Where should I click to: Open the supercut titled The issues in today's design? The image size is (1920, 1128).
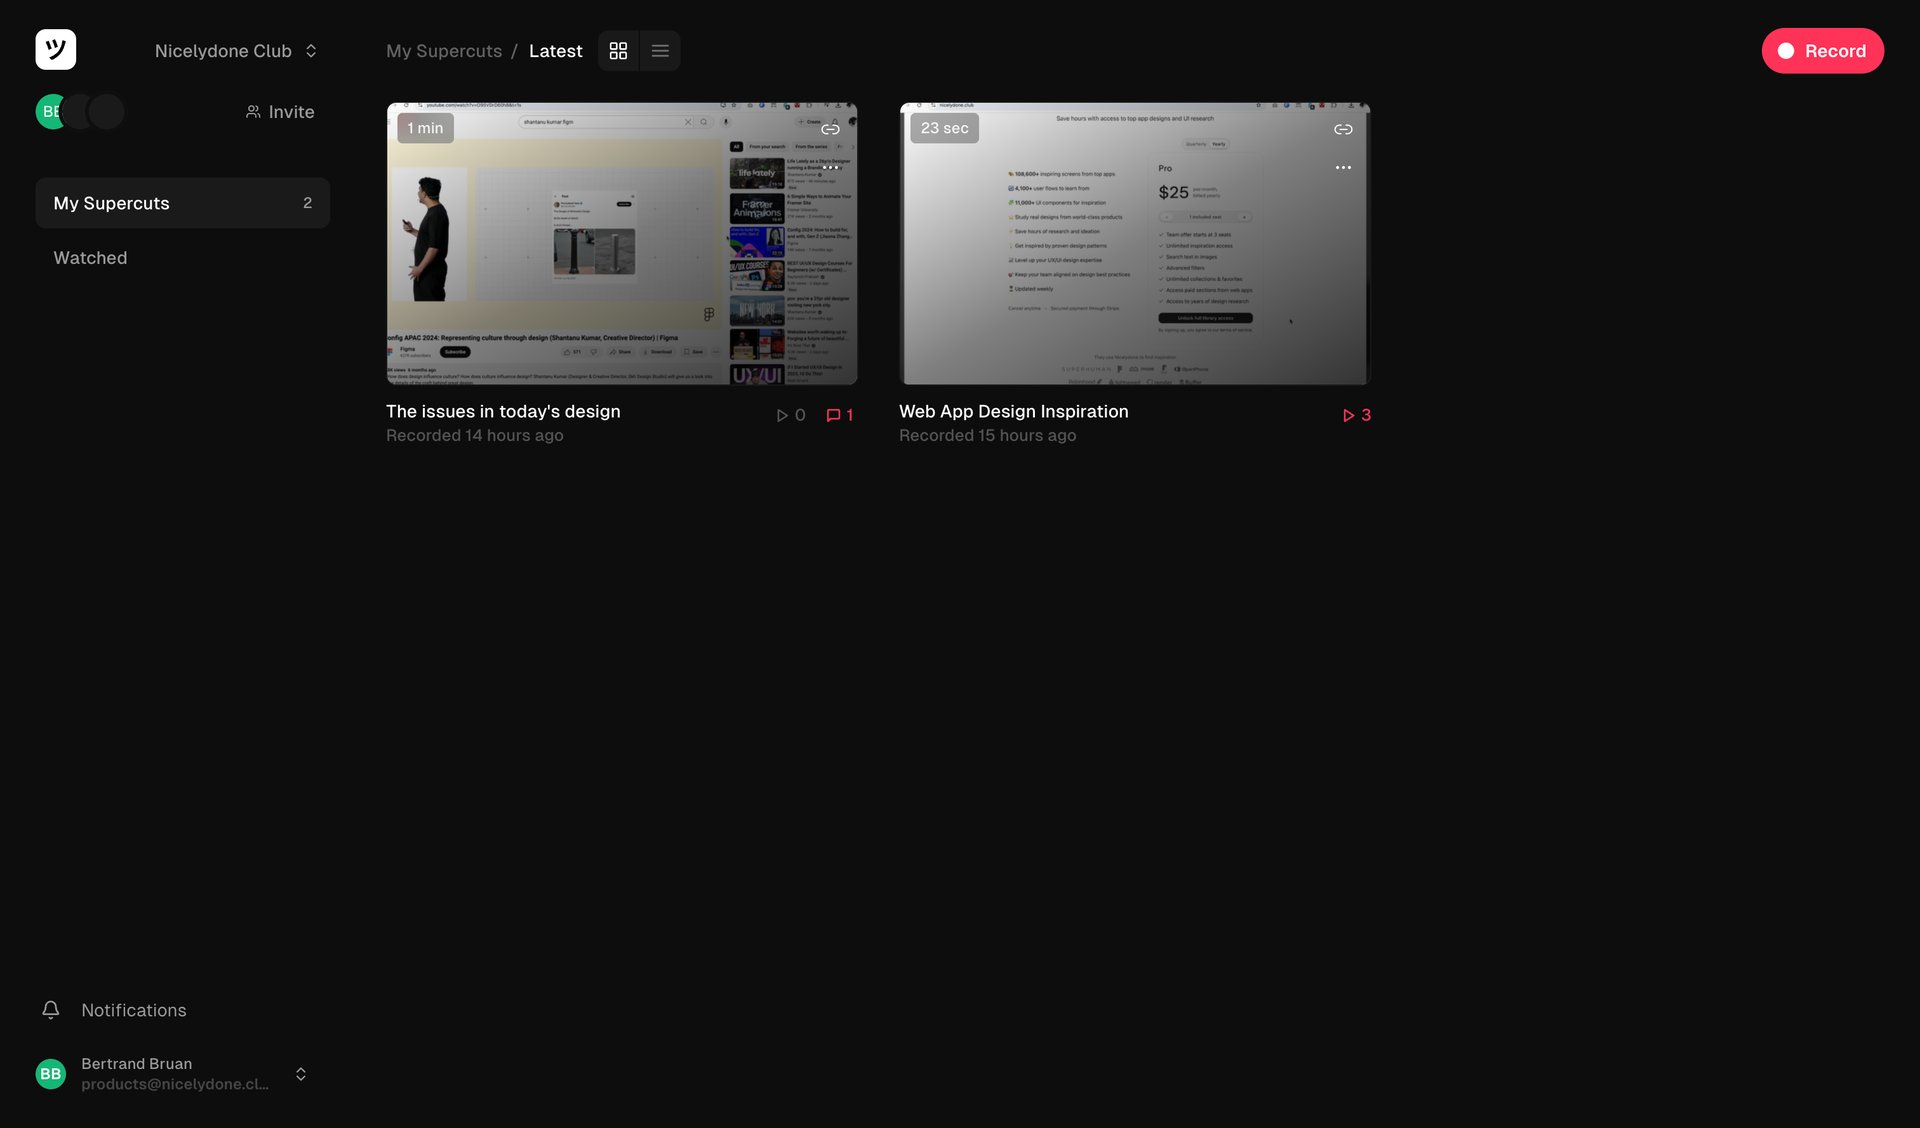point(621,243)
